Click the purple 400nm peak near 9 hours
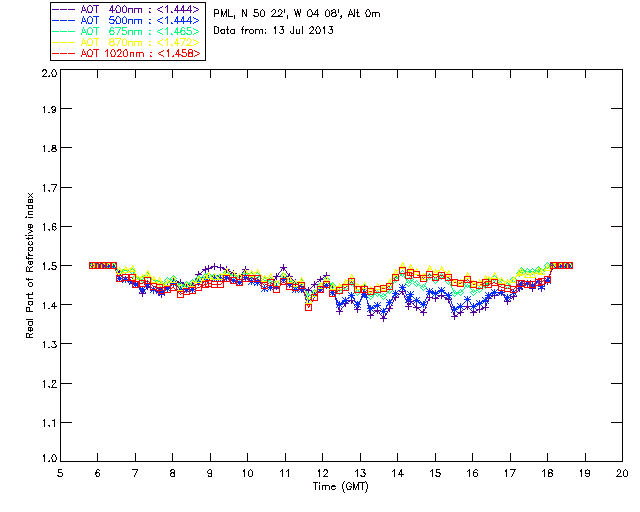 (215, 266)
